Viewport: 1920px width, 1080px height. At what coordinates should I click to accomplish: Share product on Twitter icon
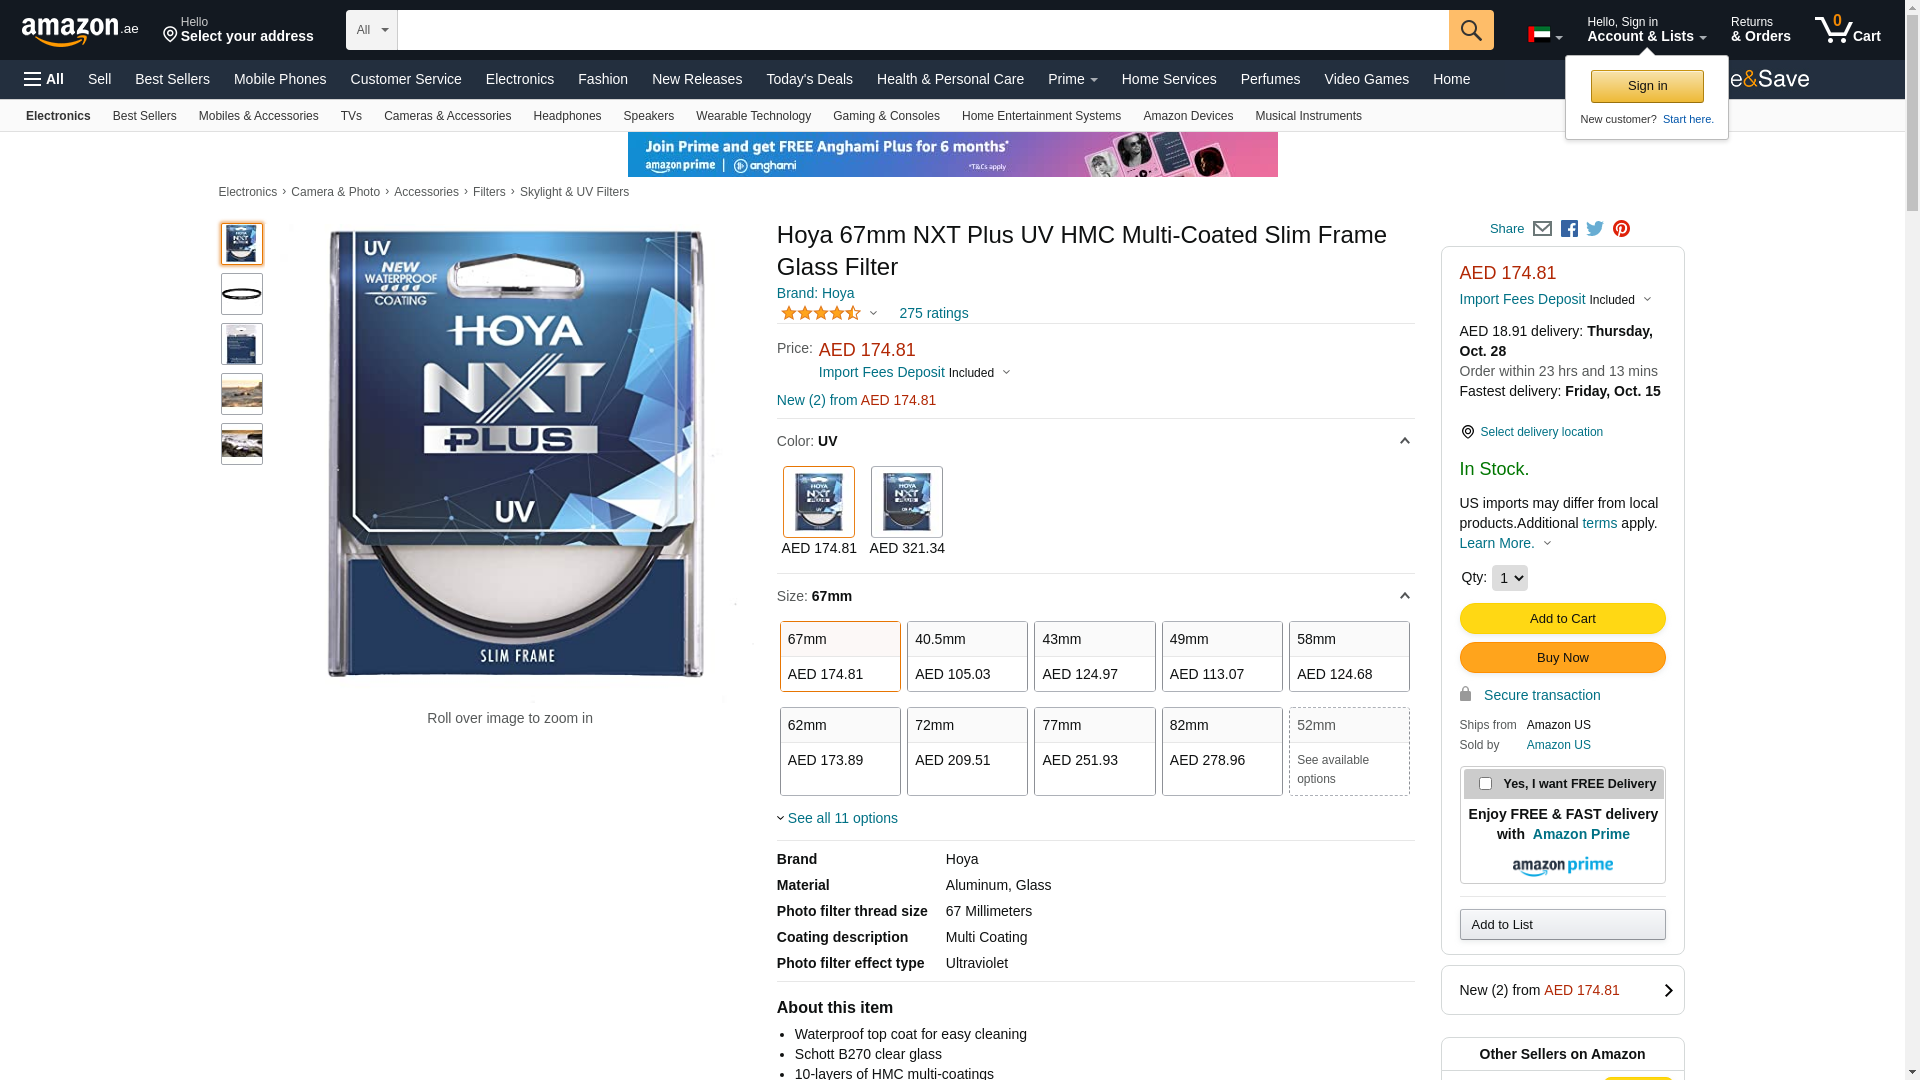[x=1595, y=229]
